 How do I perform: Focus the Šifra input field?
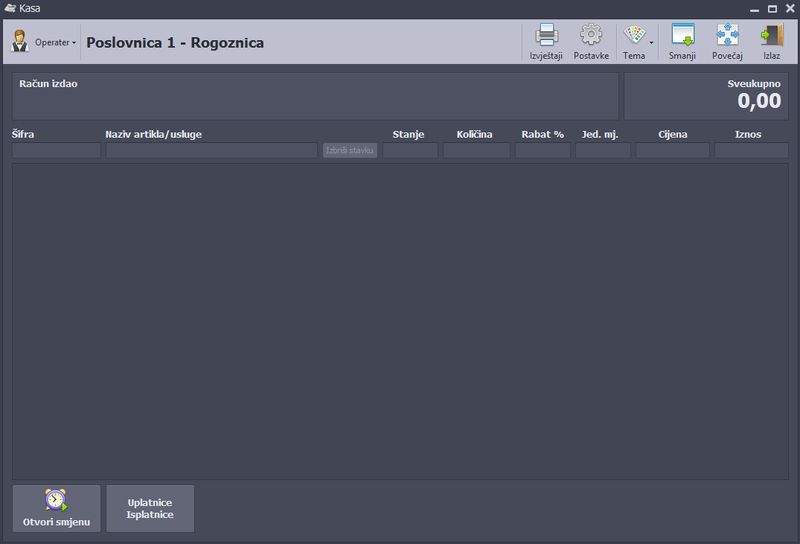click(x=56, y=150)
